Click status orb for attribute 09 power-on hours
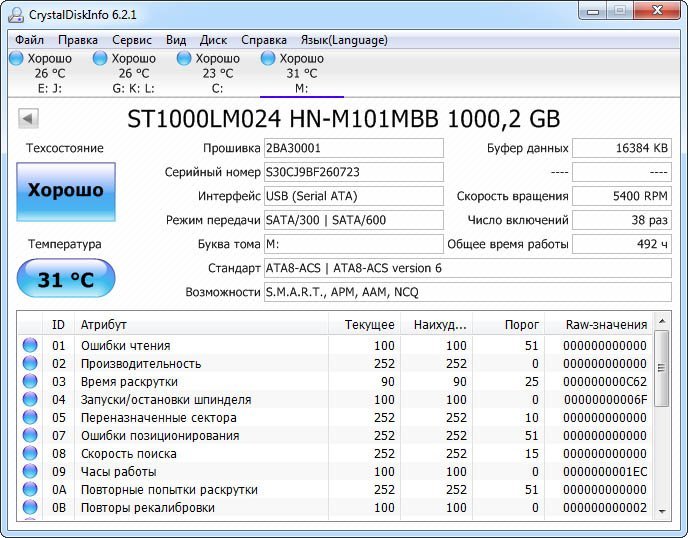This screenshot has width=688, height=538. (30, 472)
